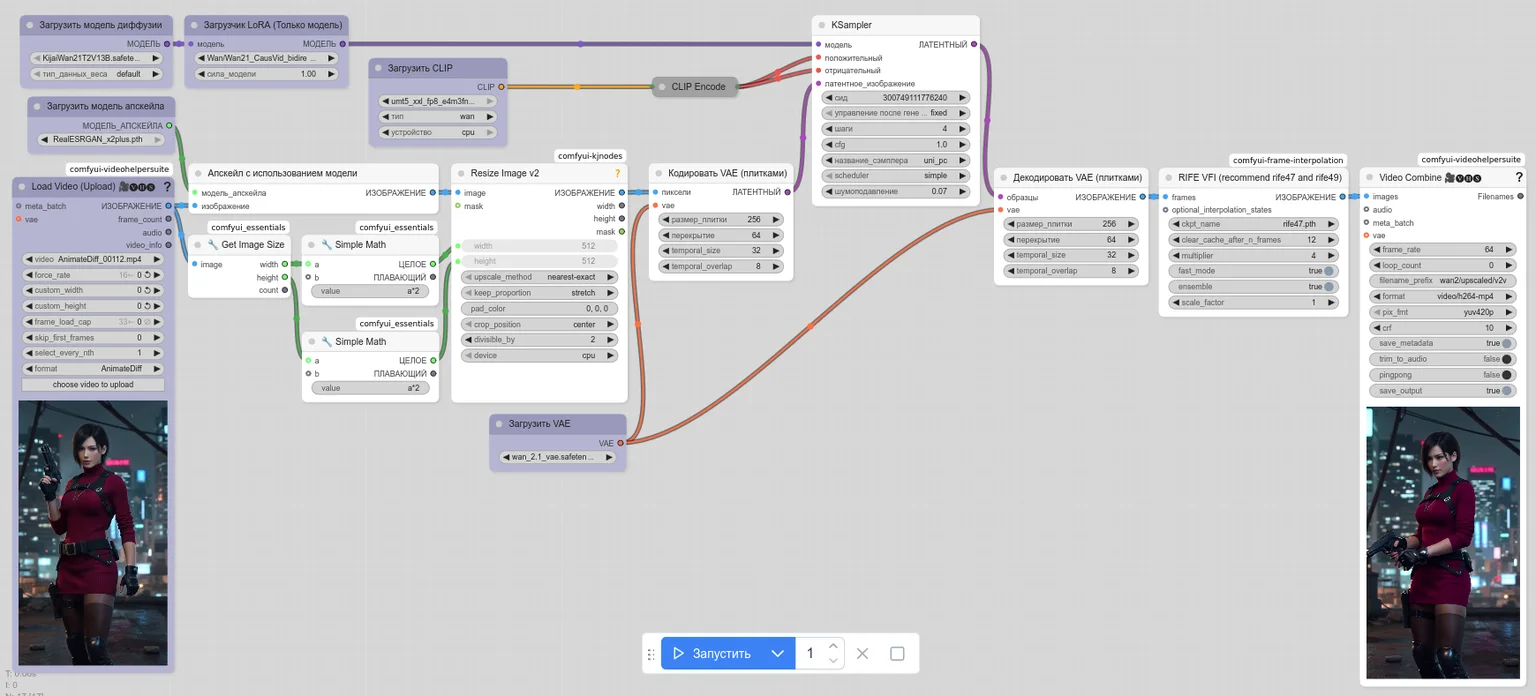
Task: Click the comfyui-kjnodes badge label
Action: pos(590,156)
